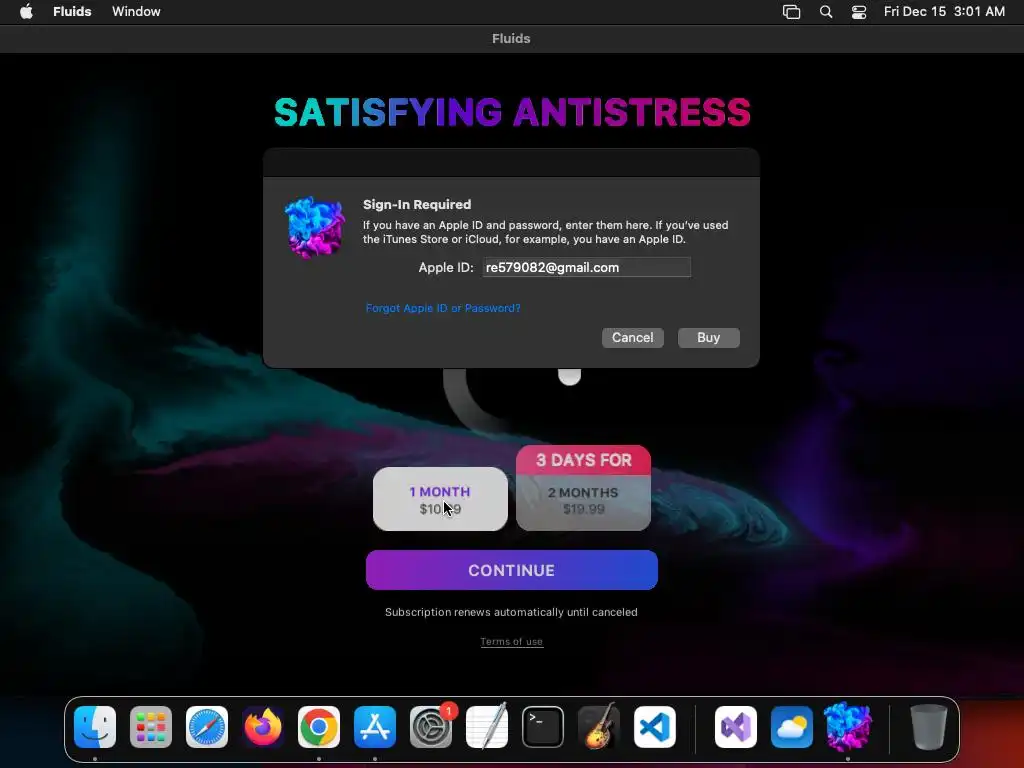Open Control Center icon
The height and width of the screenshot is (768, 1024).
859,12
